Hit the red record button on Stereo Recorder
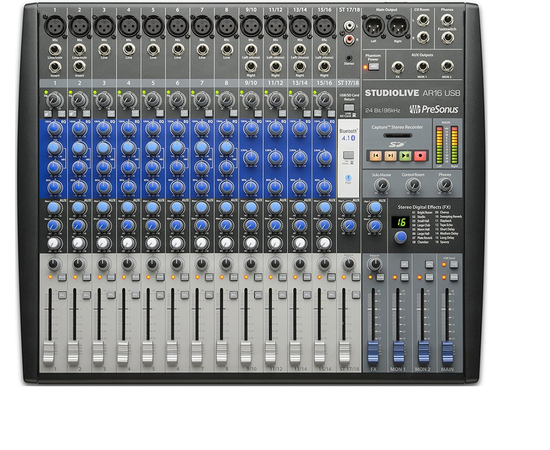550x450 pixels. coord(420,155)
